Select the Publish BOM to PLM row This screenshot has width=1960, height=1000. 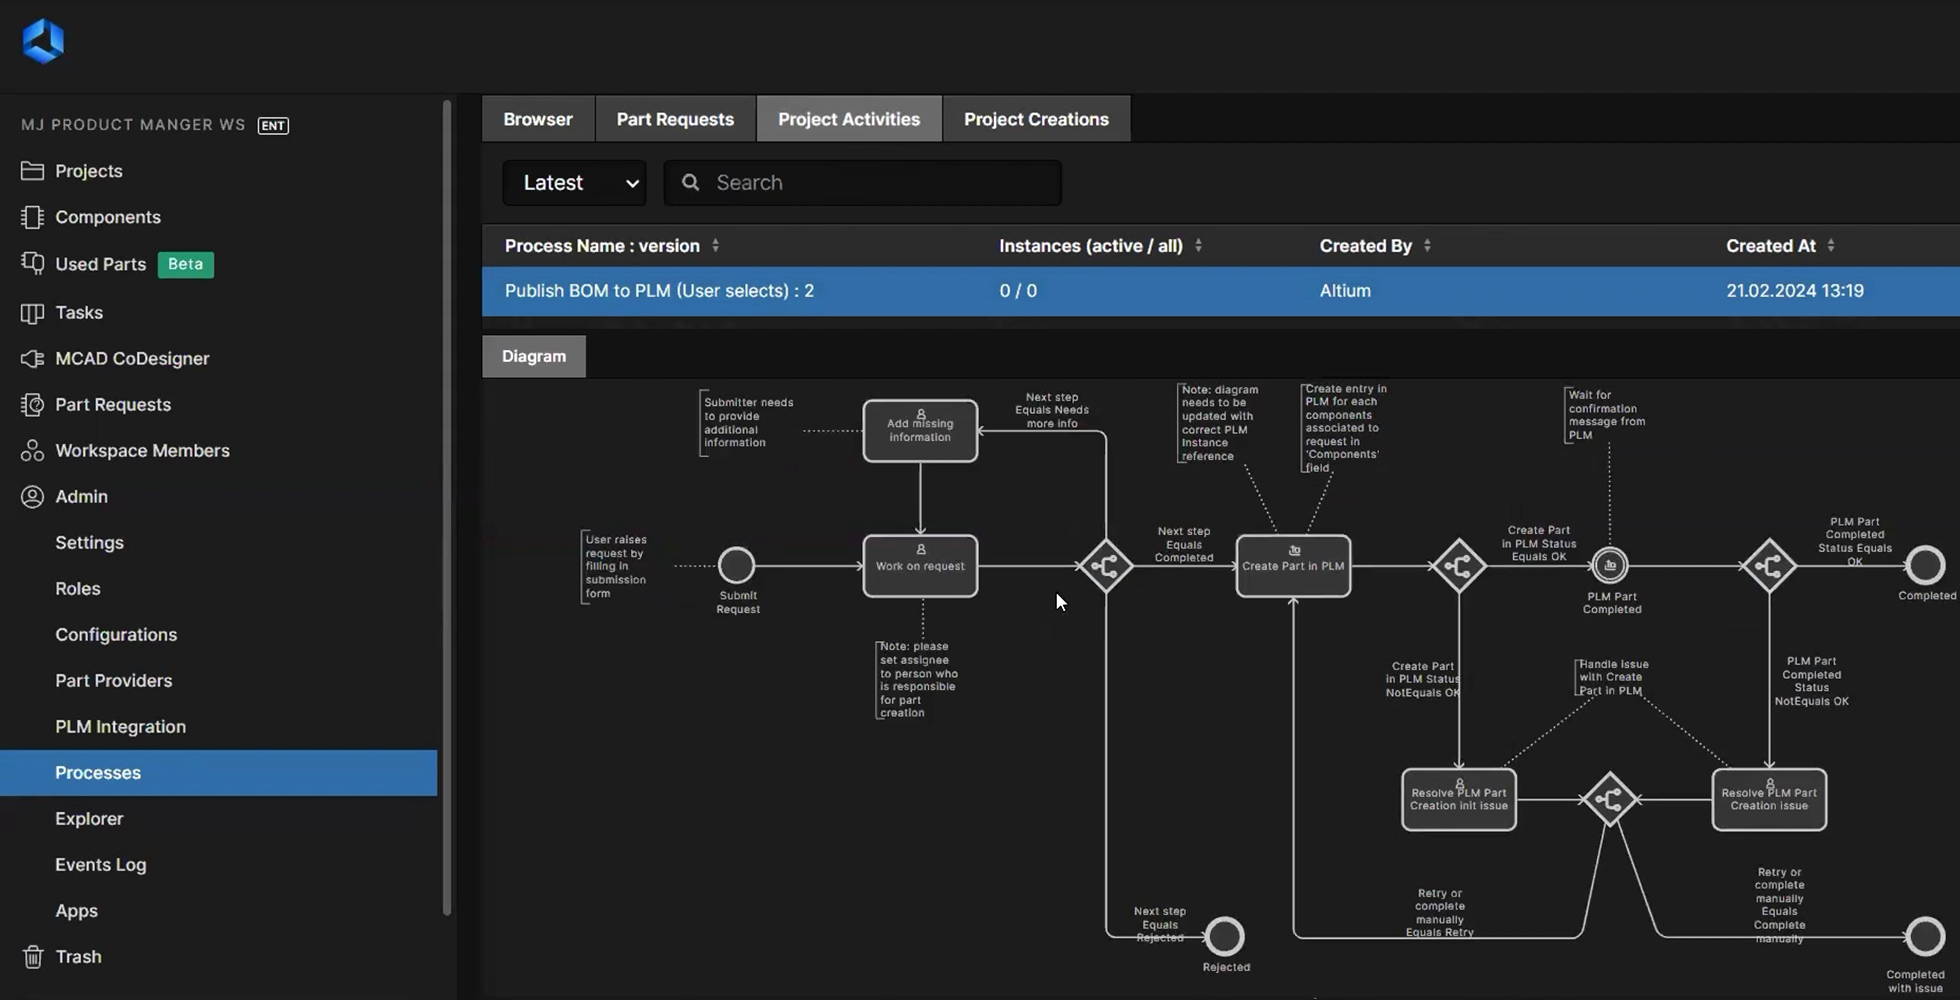click(1220, 291)
